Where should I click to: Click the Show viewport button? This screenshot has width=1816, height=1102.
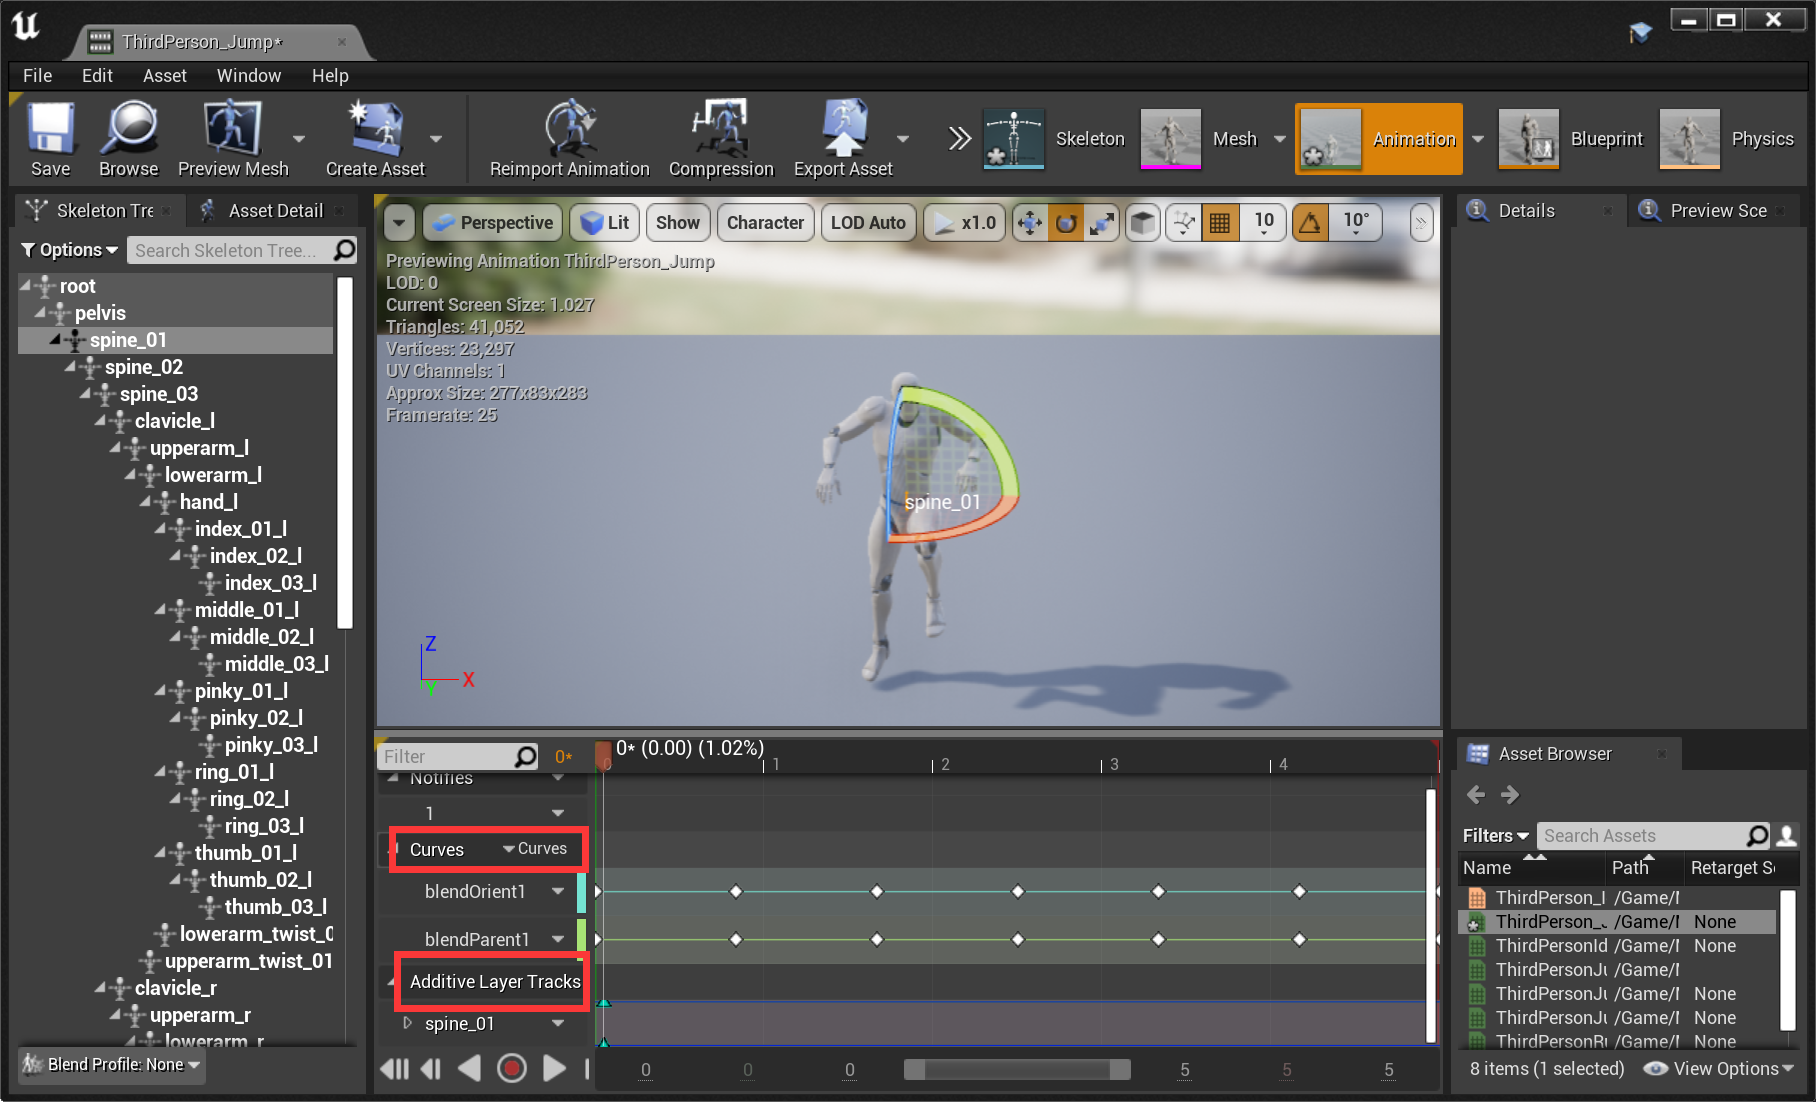coord(678,223)
